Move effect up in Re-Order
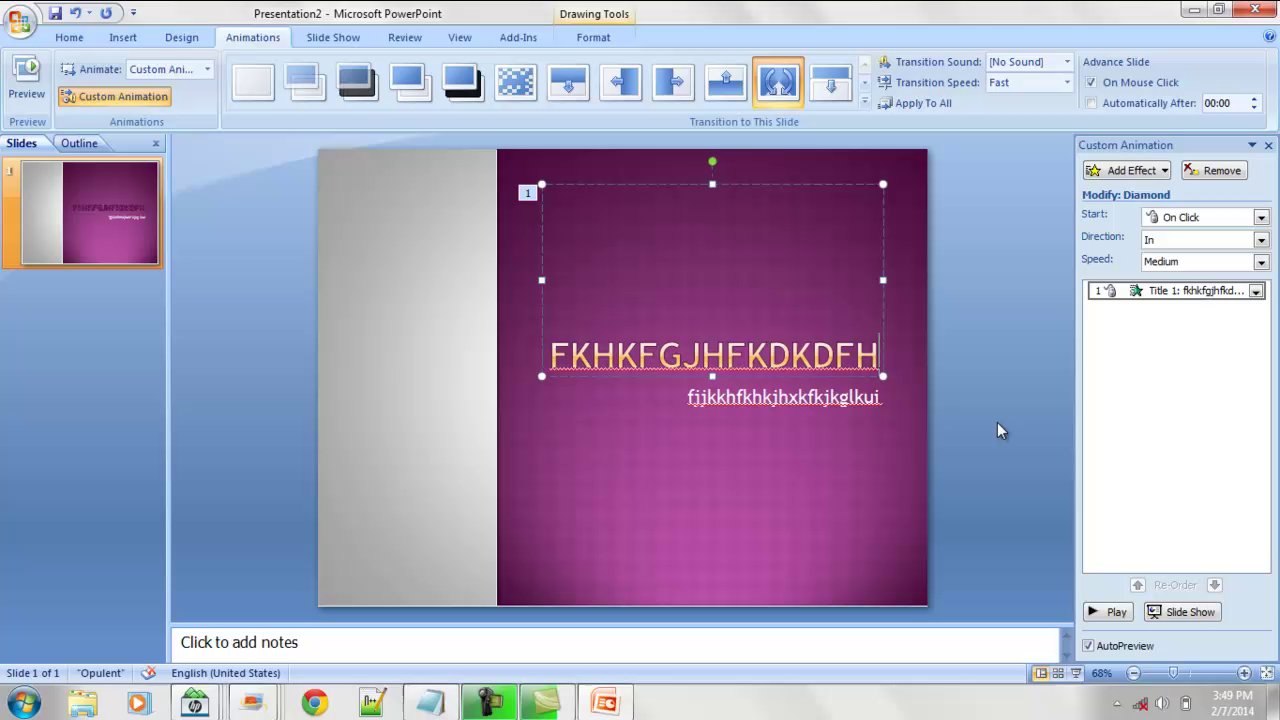The height and width of the screenshot is (720, 1280). tap(1137, 585)
